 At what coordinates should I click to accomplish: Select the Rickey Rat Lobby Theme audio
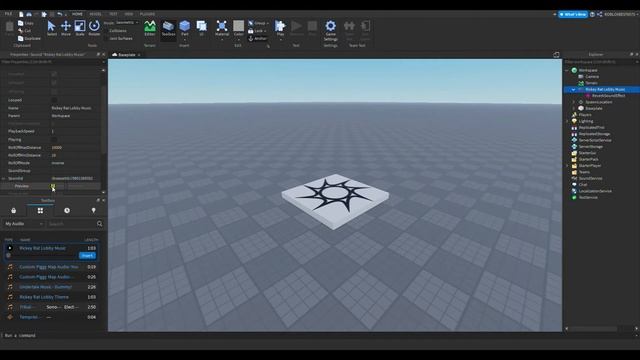[x=52, y=297]
